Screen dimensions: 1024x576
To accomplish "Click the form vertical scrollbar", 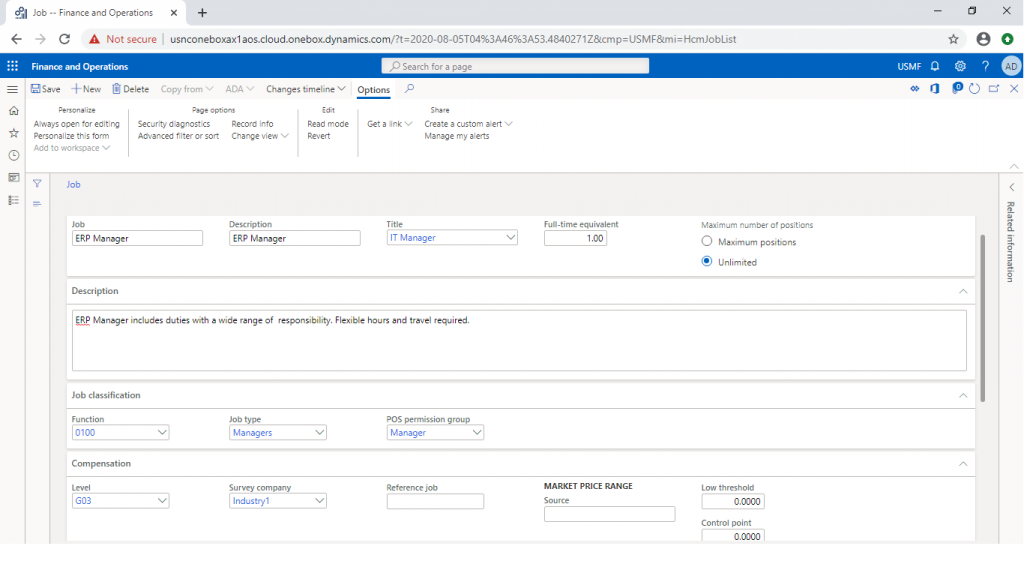I will 982,318.
